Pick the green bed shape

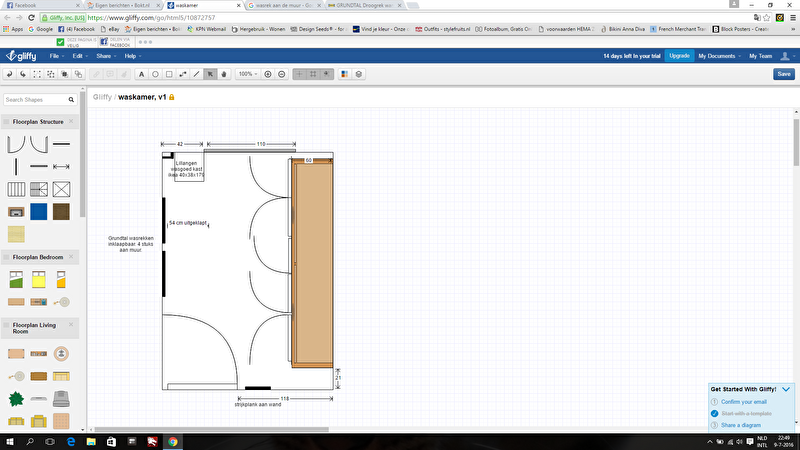tap(16, 280)
